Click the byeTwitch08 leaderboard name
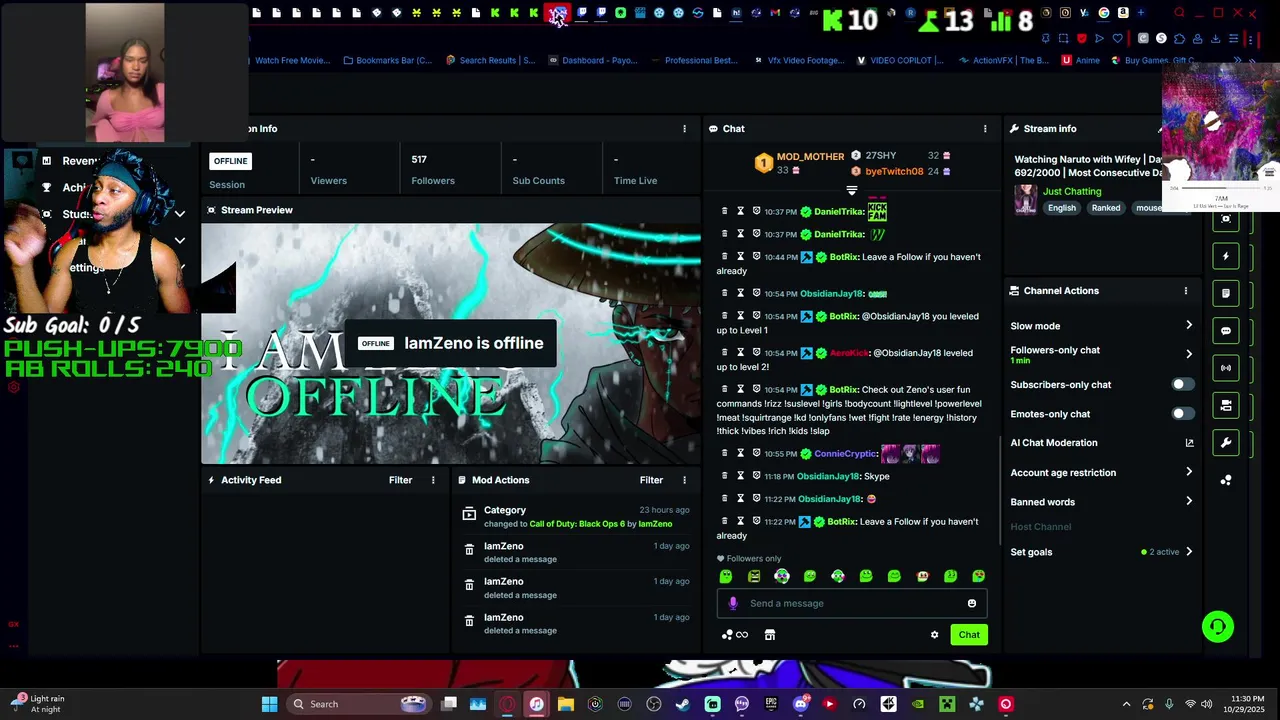 (x=894, y=172)
